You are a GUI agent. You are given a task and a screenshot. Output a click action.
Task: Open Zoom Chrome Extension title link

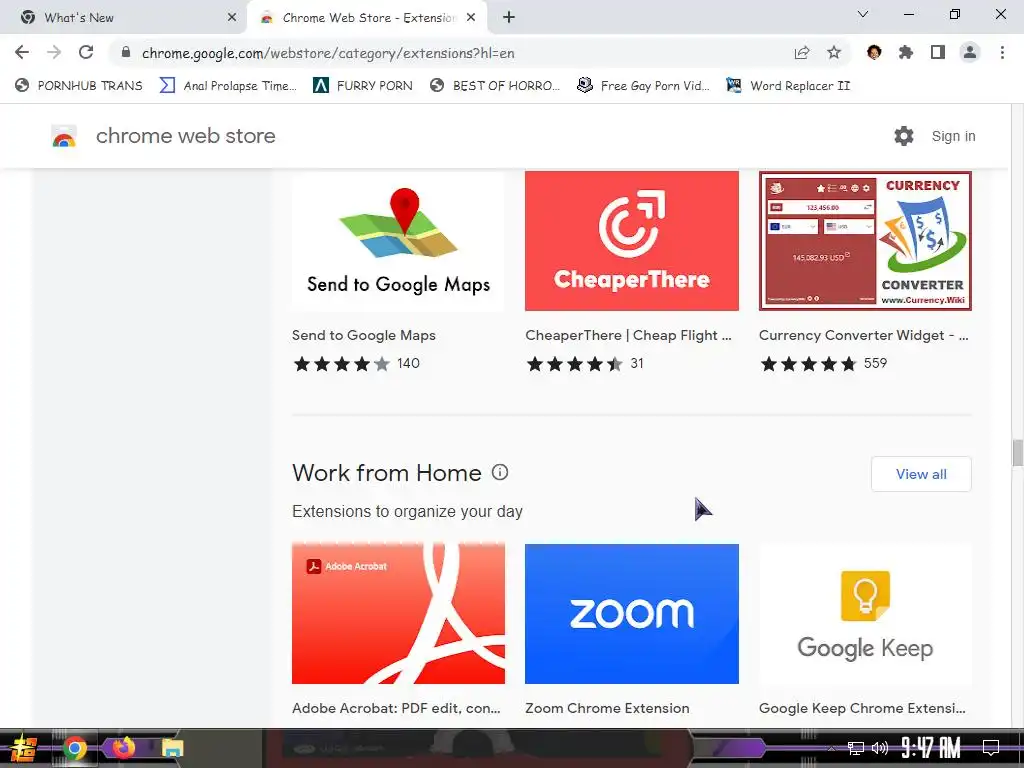[607, 708]
